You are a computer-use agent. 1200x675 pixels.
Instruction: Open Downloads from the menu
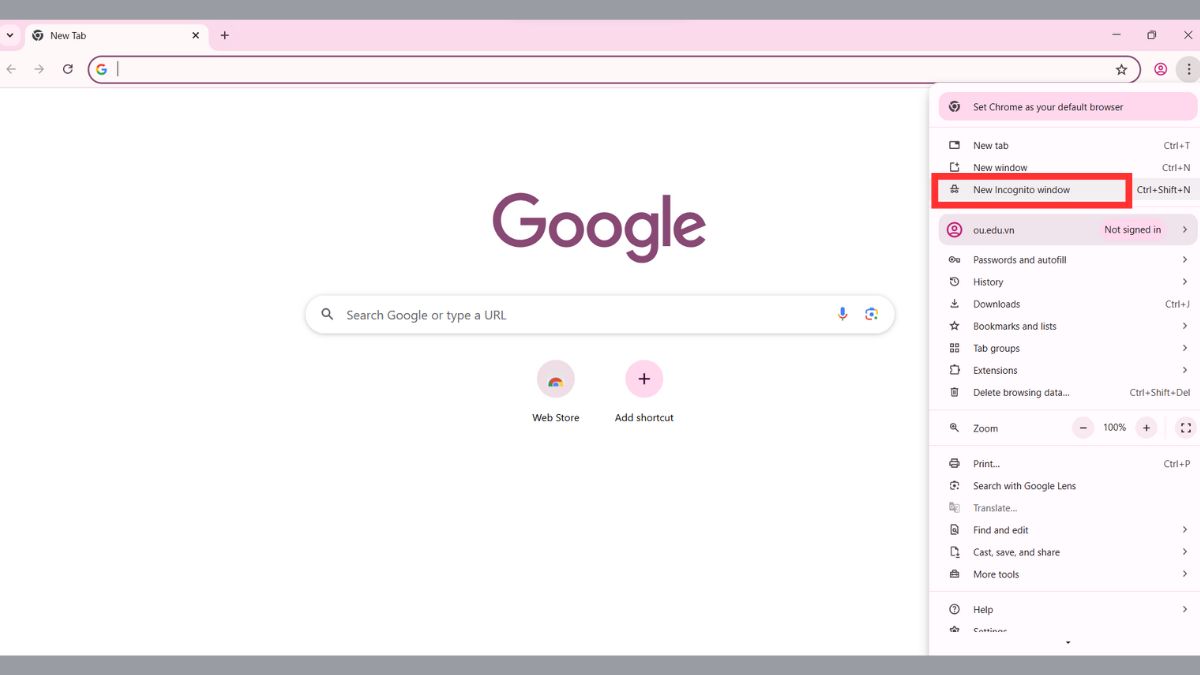click(1067, 304)
